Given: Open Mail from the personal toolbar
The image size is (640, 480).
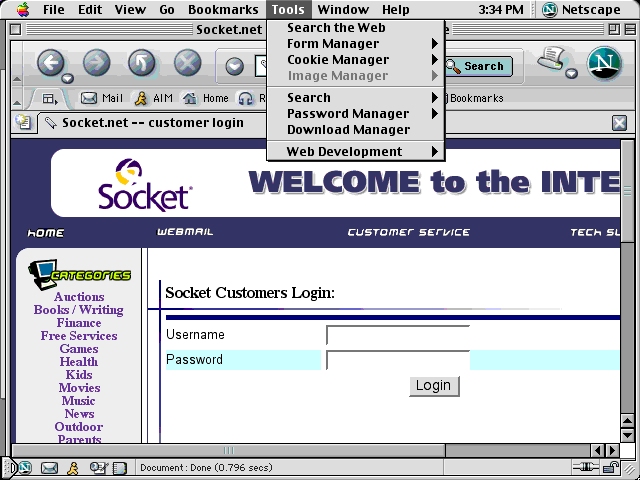Looking at the screenshot, I should coord(102,98).
